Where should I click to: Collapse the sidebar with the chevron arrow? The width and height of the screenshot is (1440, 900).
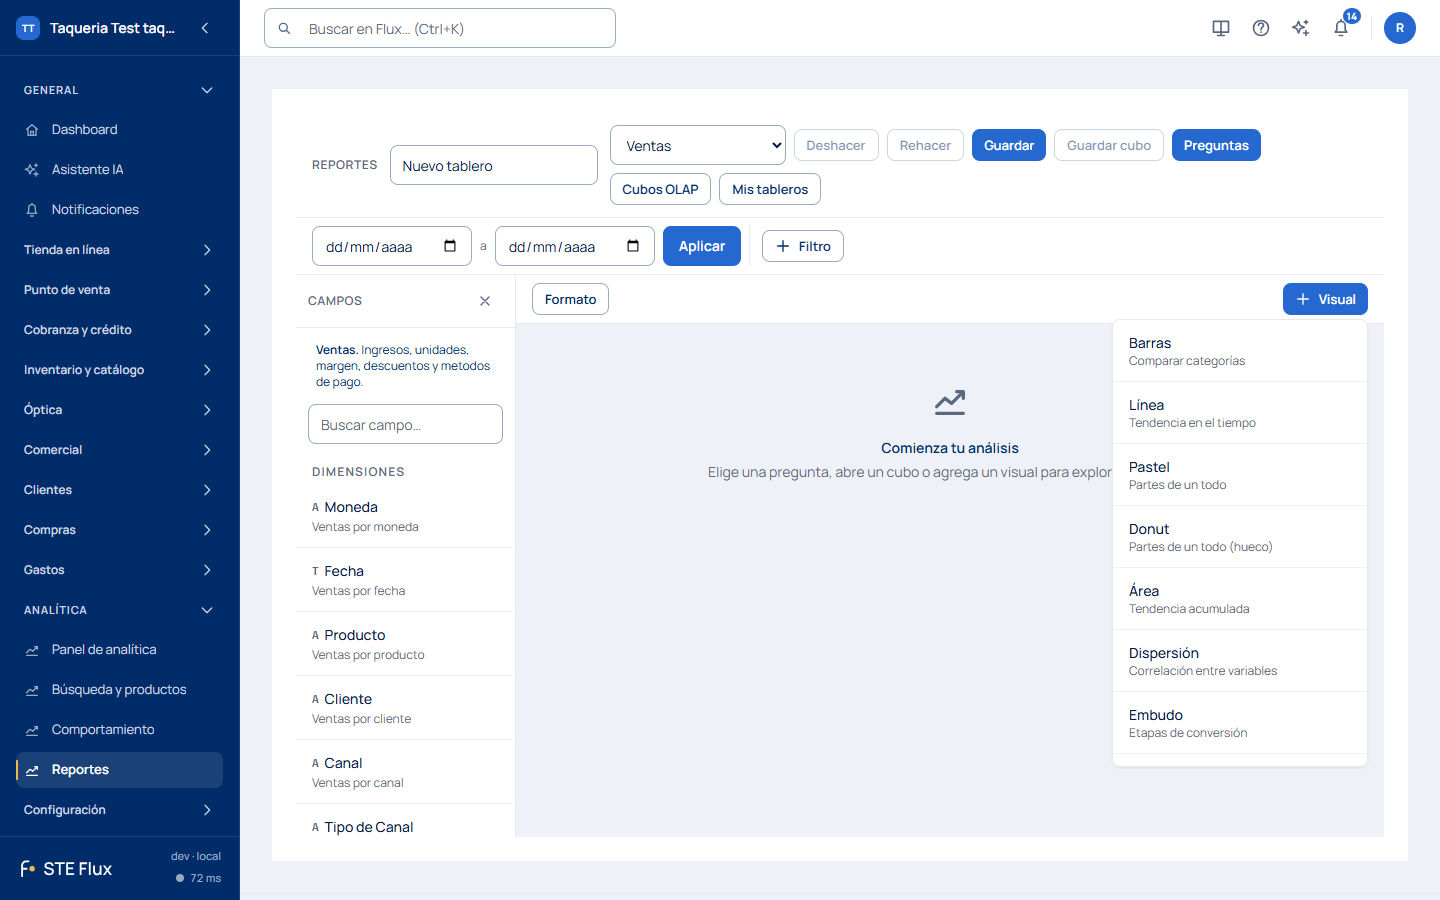205,28
